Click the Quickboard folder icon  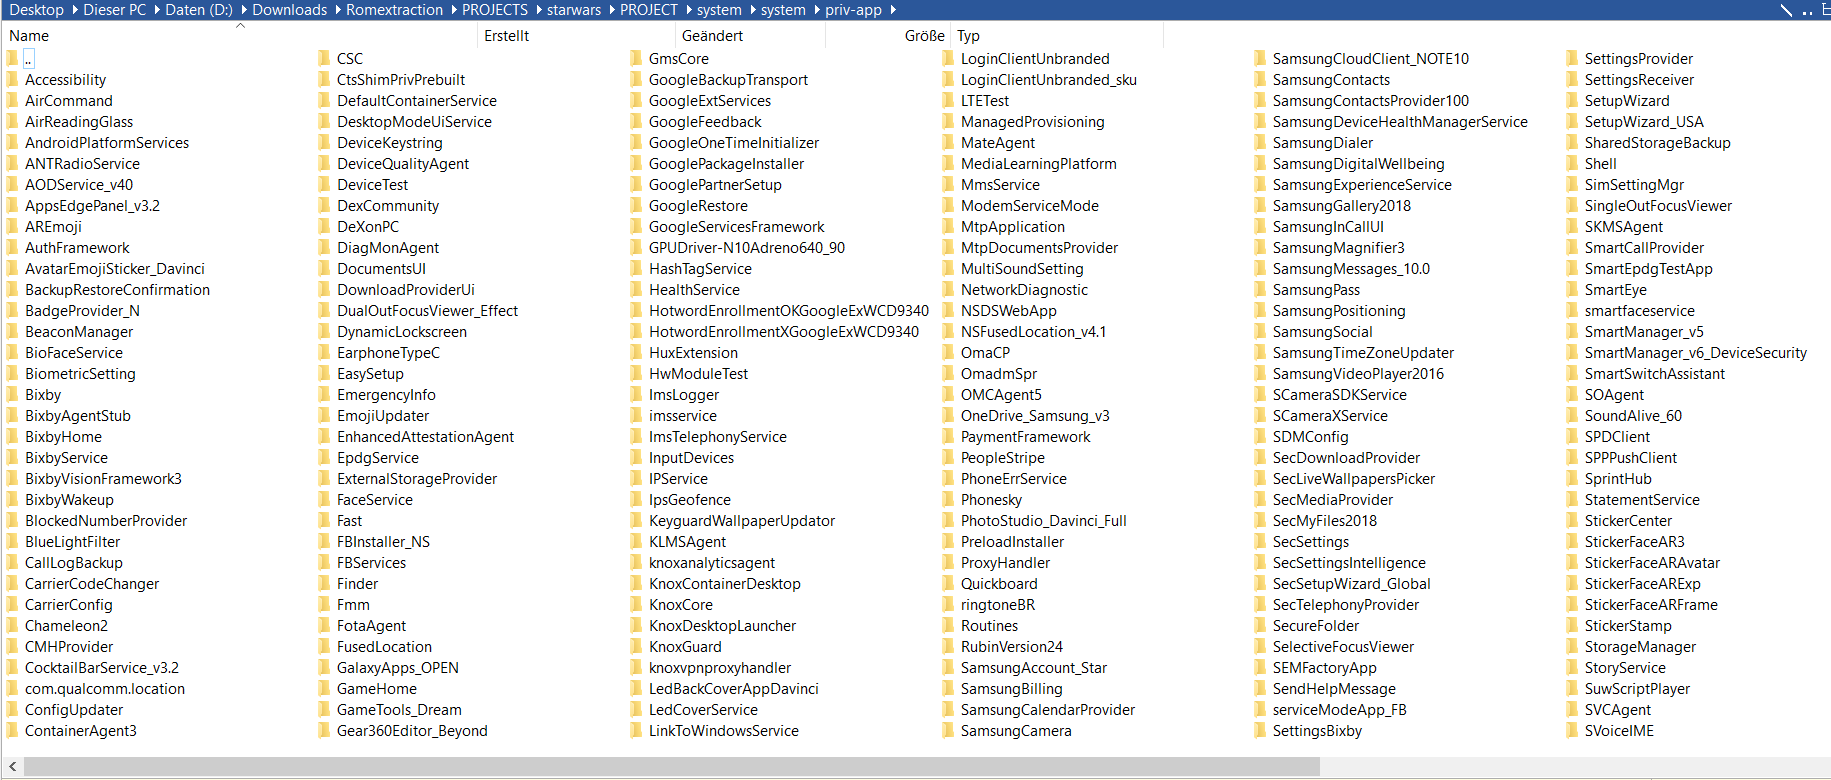(948, 584)
